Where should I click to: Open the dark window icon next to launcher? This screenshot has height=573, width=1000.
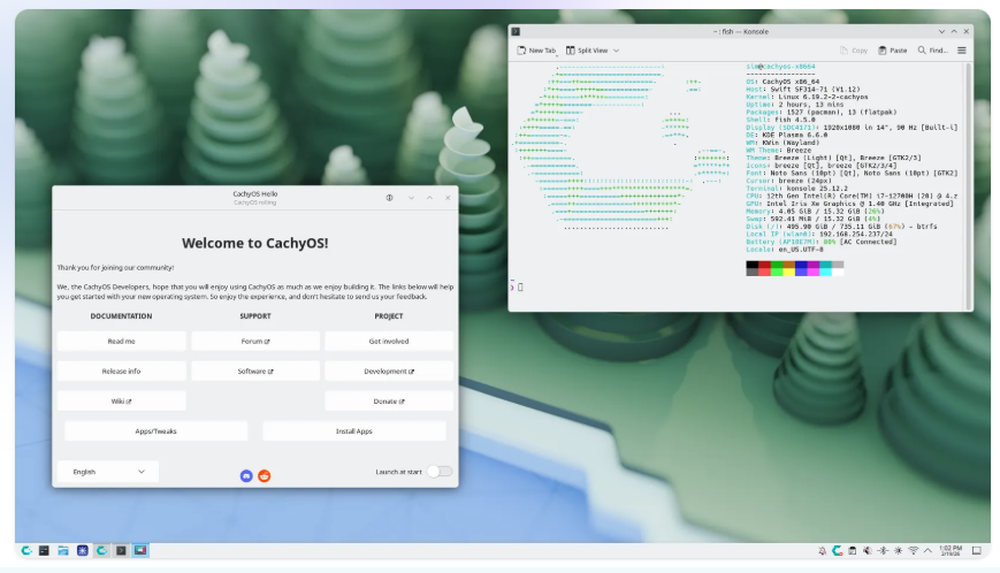44,550
